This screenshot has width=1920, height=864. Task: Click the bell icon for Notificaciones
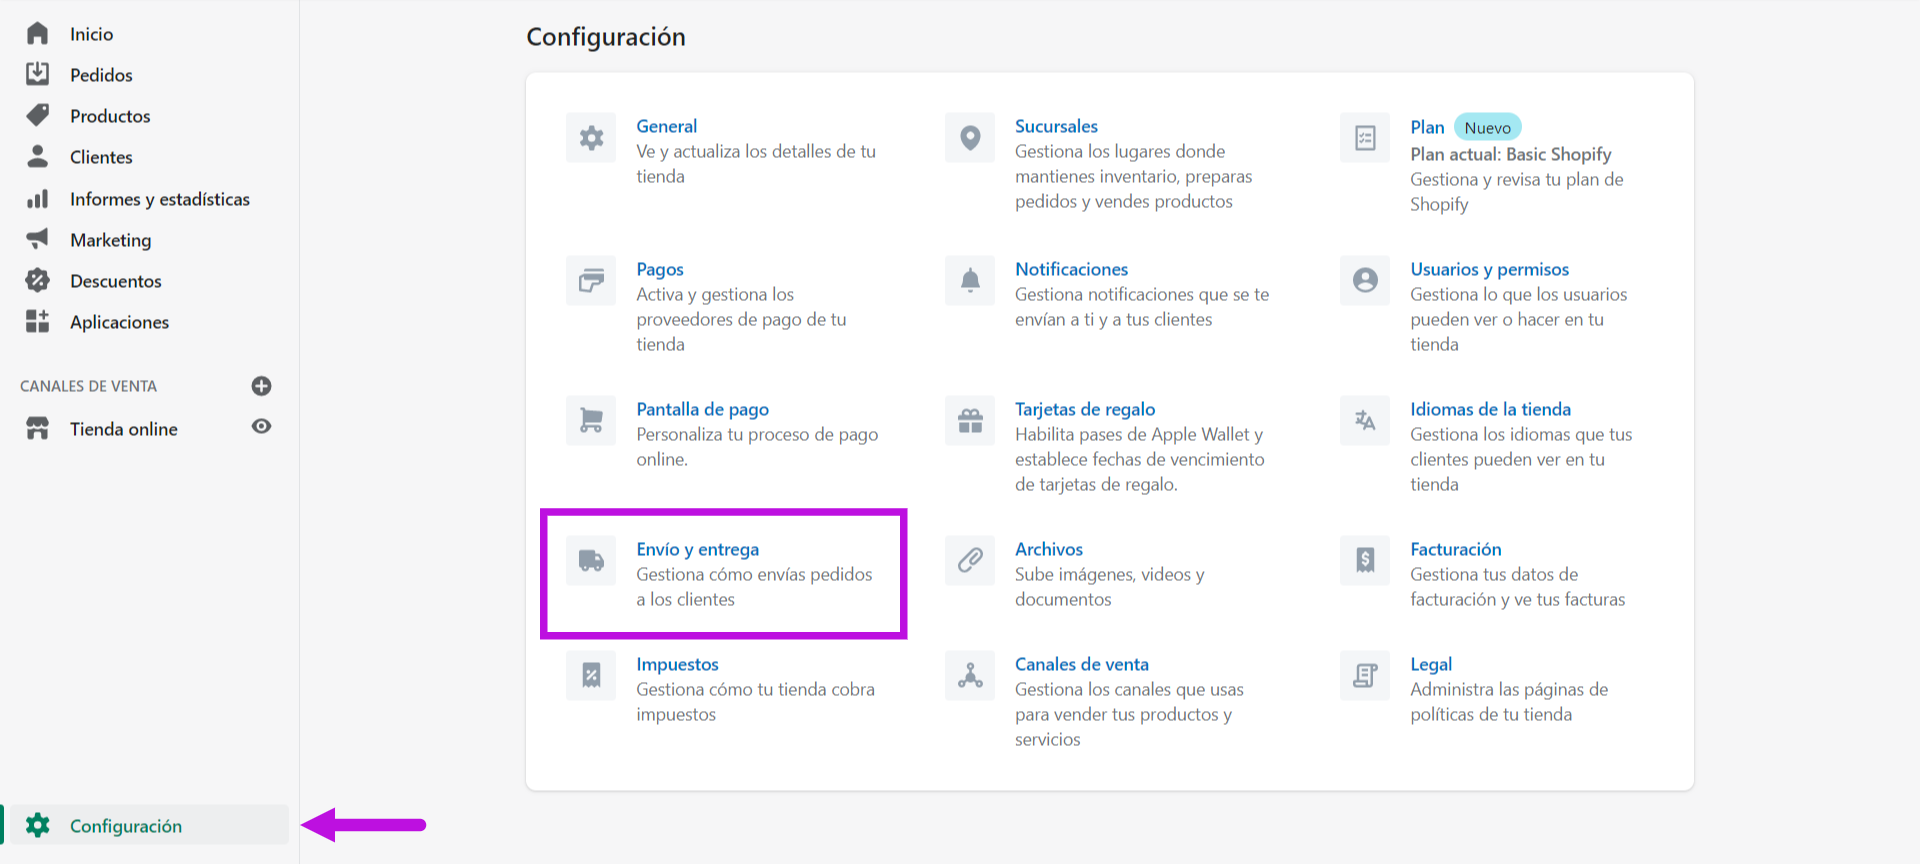970,280
